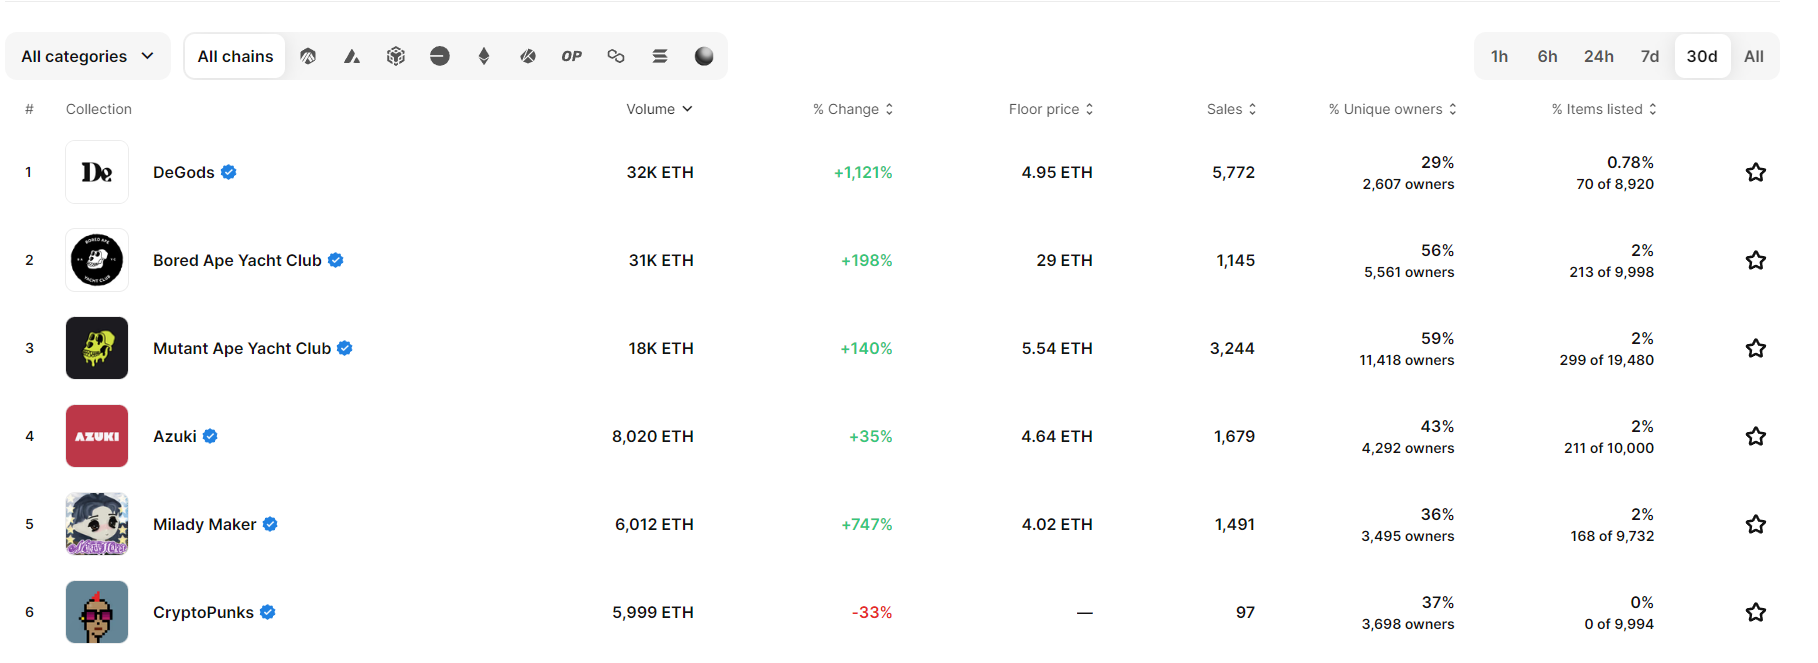
Task: Sort by Sales column
Action: click(x=1231, y=109)
